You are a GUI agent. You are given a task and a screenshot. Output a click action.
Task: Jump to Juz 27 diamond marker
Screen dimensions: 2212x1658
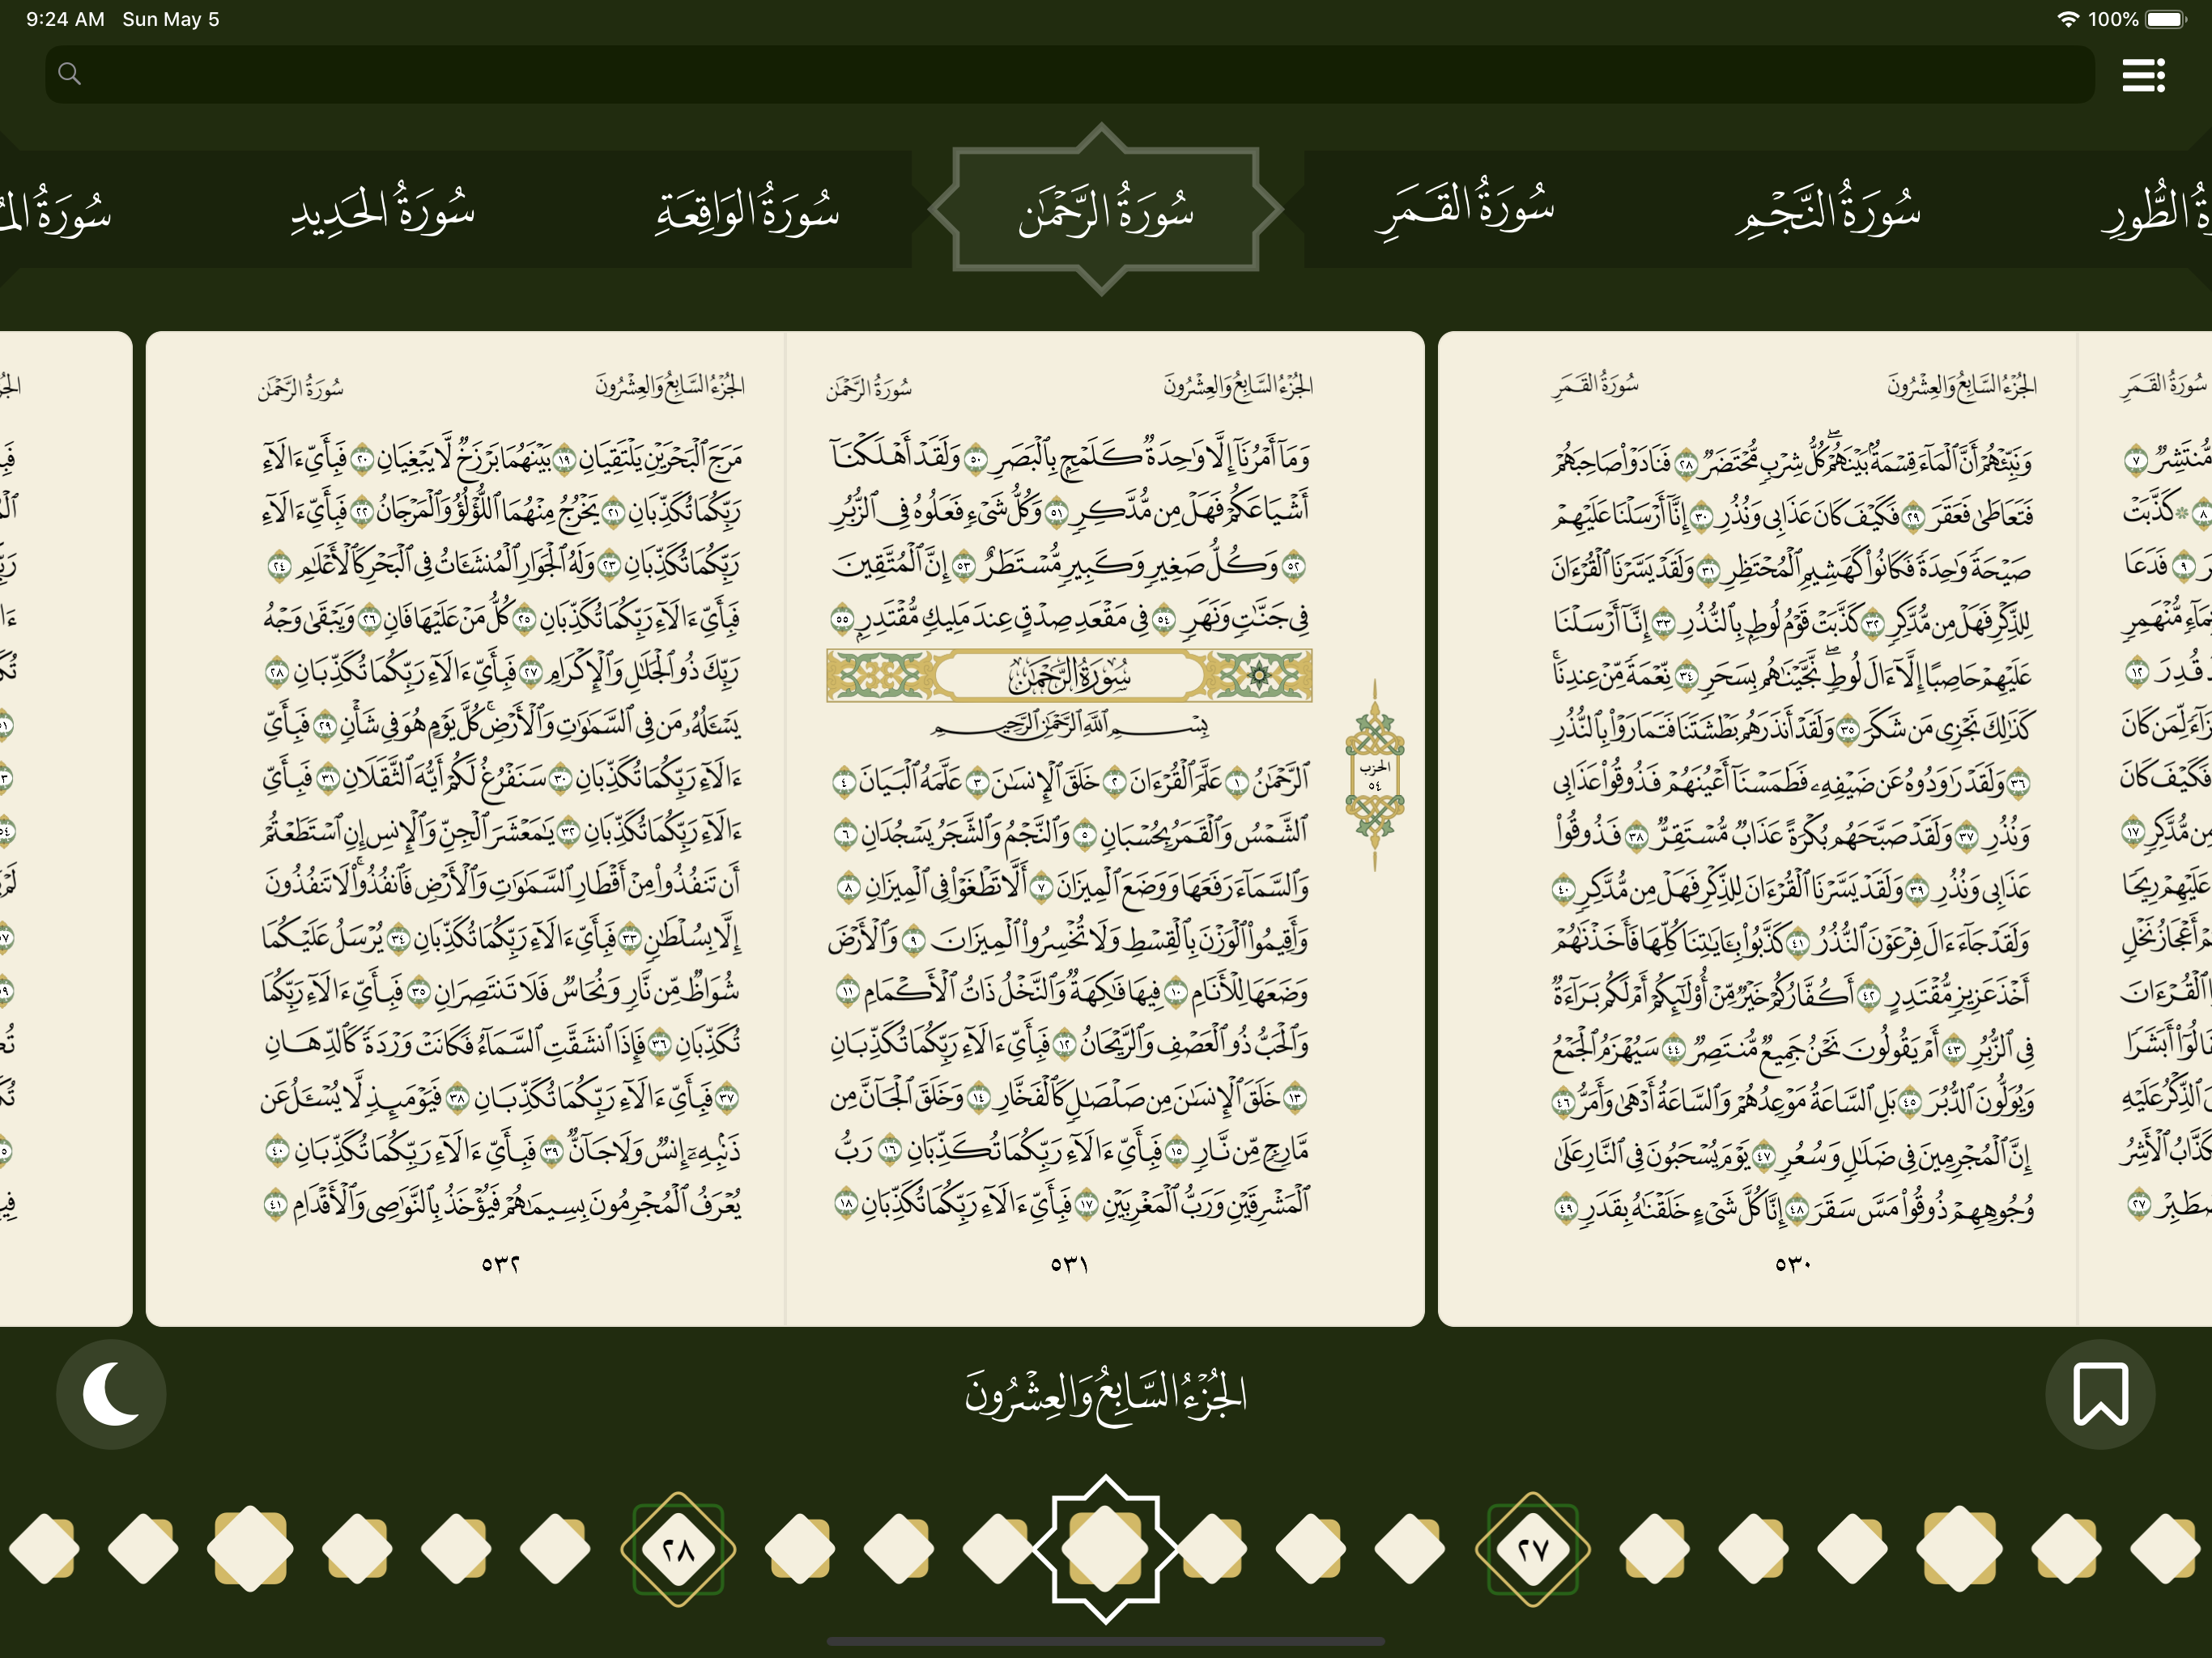point(1532,1549)
